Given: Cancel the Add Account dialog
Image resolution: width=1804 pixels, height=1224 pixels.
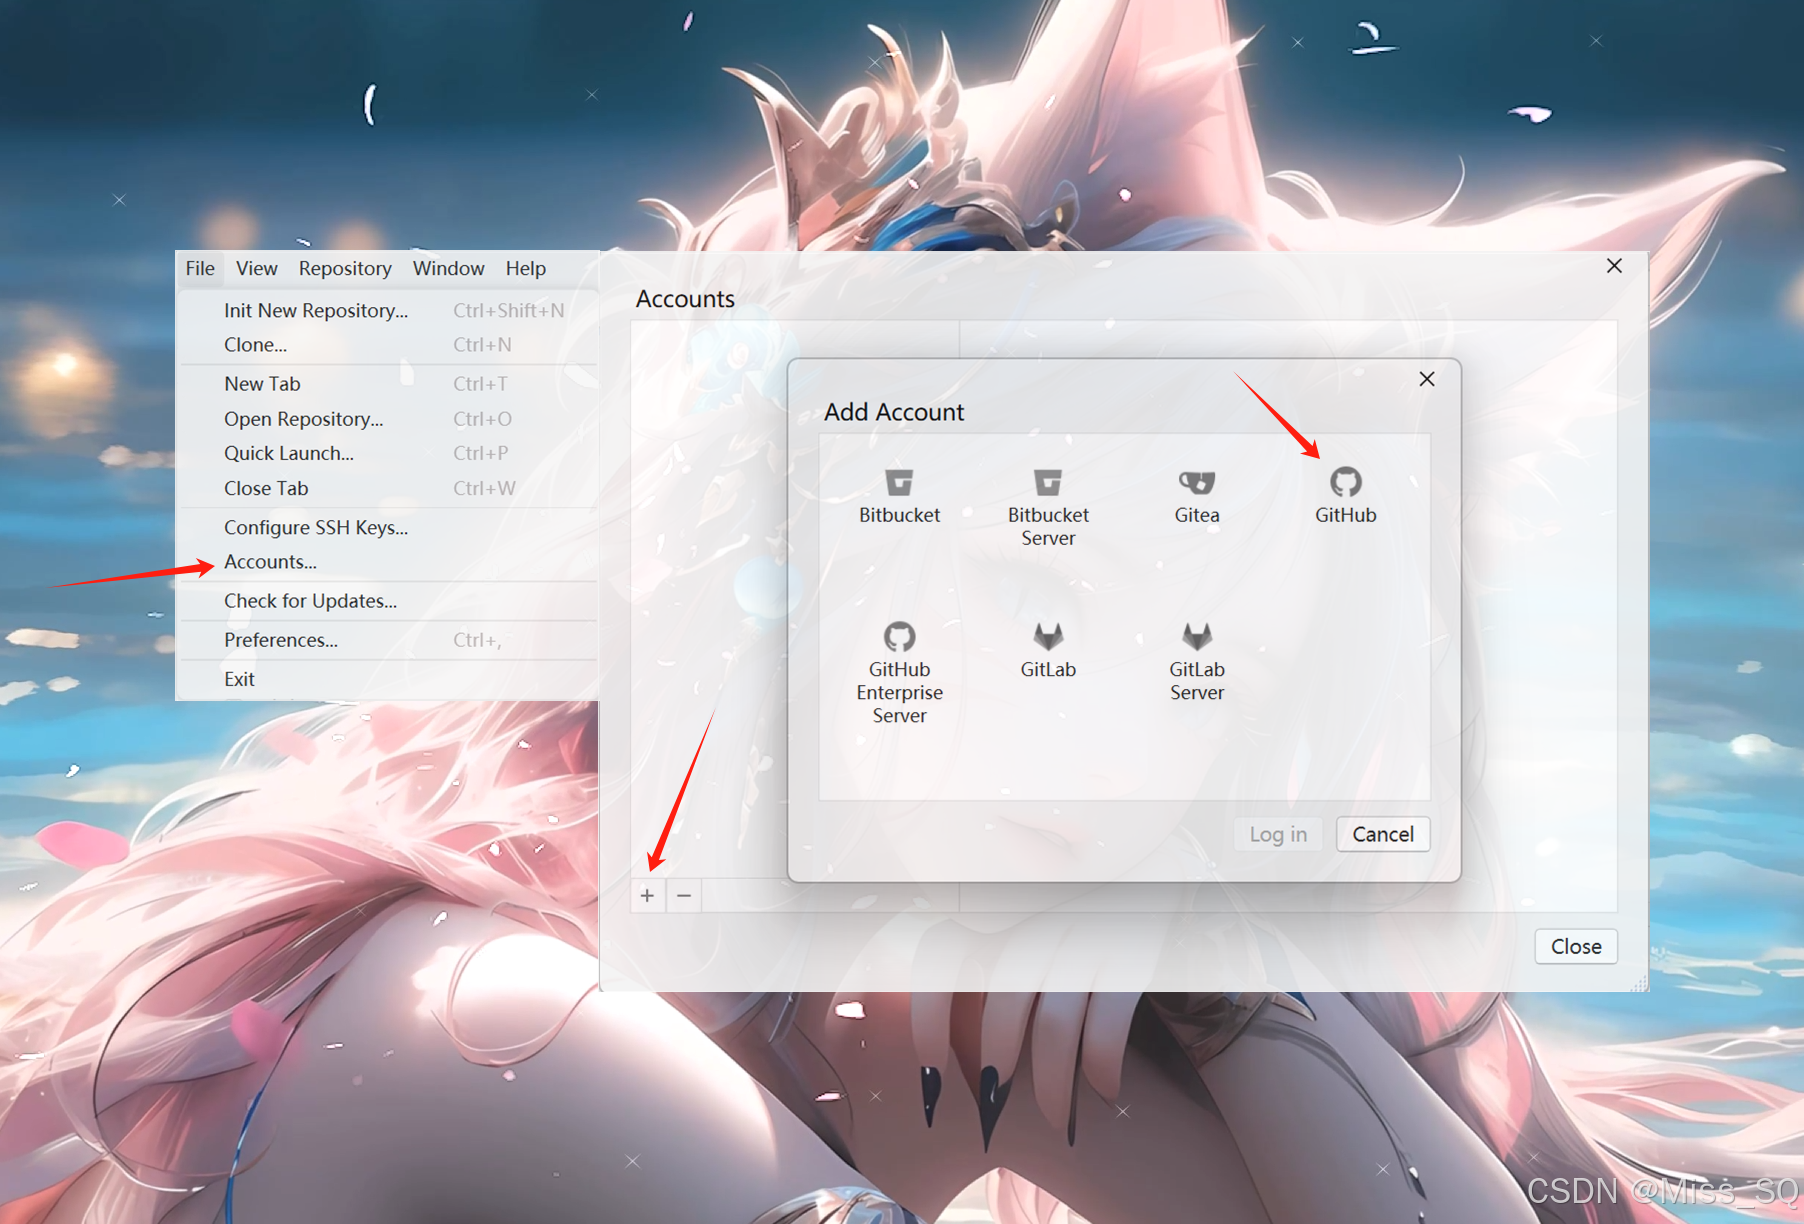Looking at the screenshot, I should [1383, 834].
